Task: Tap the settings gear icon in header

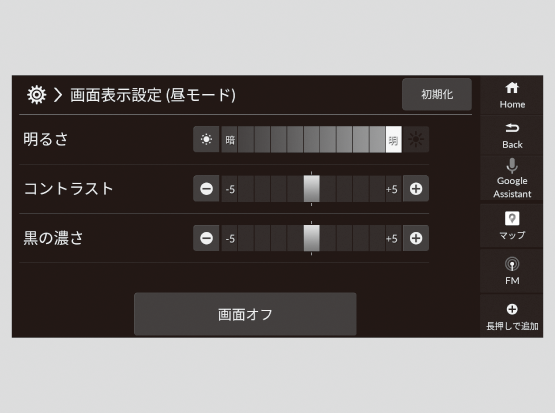Action: pos(36,95)
